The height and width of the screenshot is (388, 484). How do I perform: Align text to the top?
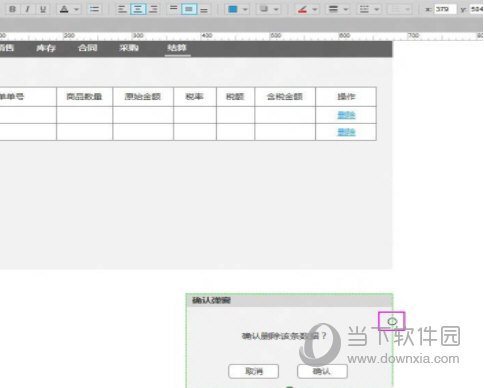click(x=173, y=8)
